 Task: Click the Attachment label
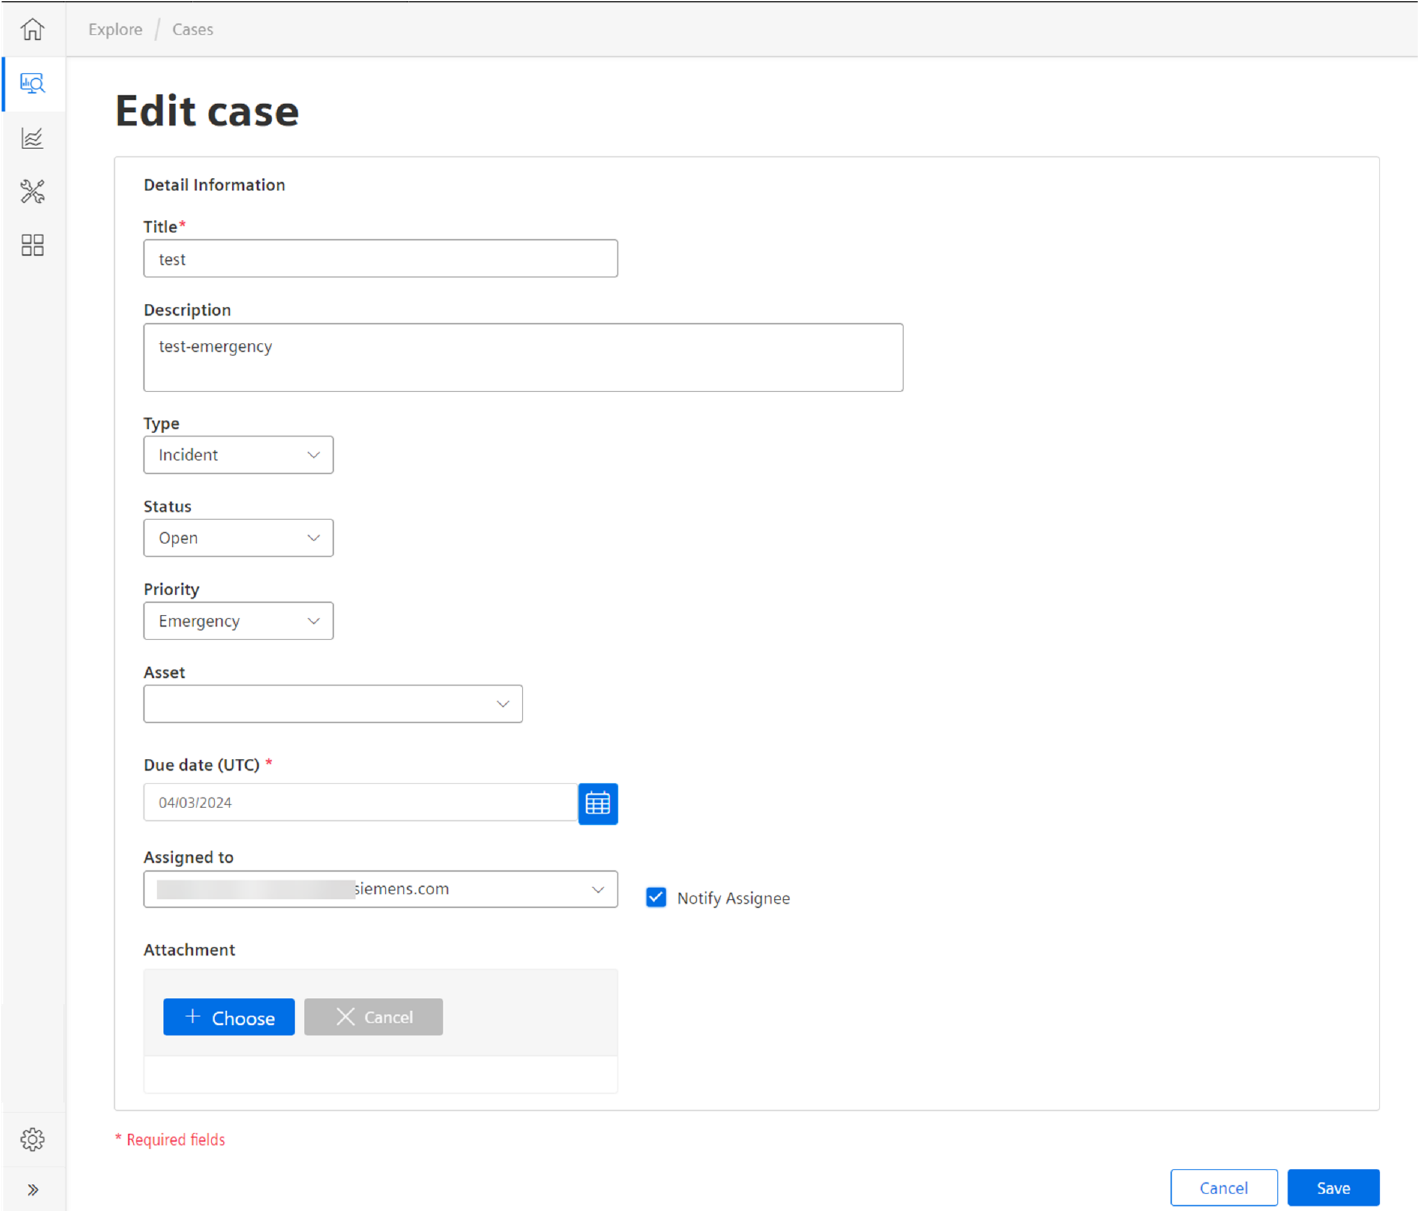[189, 950]
